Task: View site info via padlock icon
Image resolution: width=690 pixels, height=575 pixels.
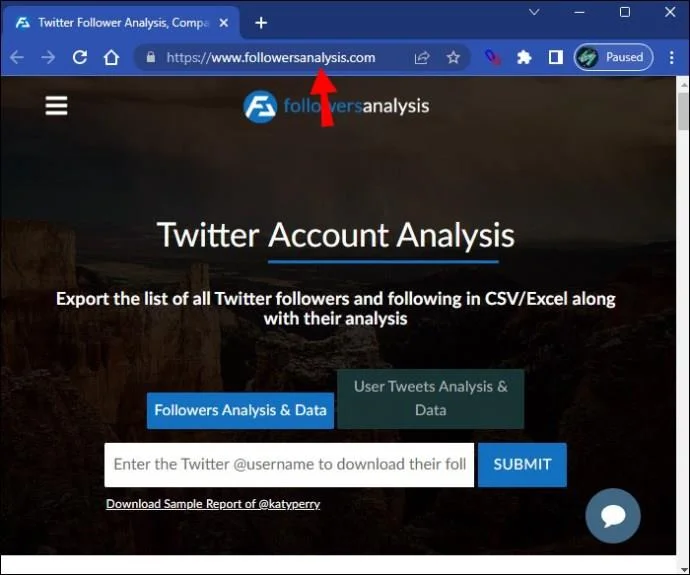Action: (150, 57)
